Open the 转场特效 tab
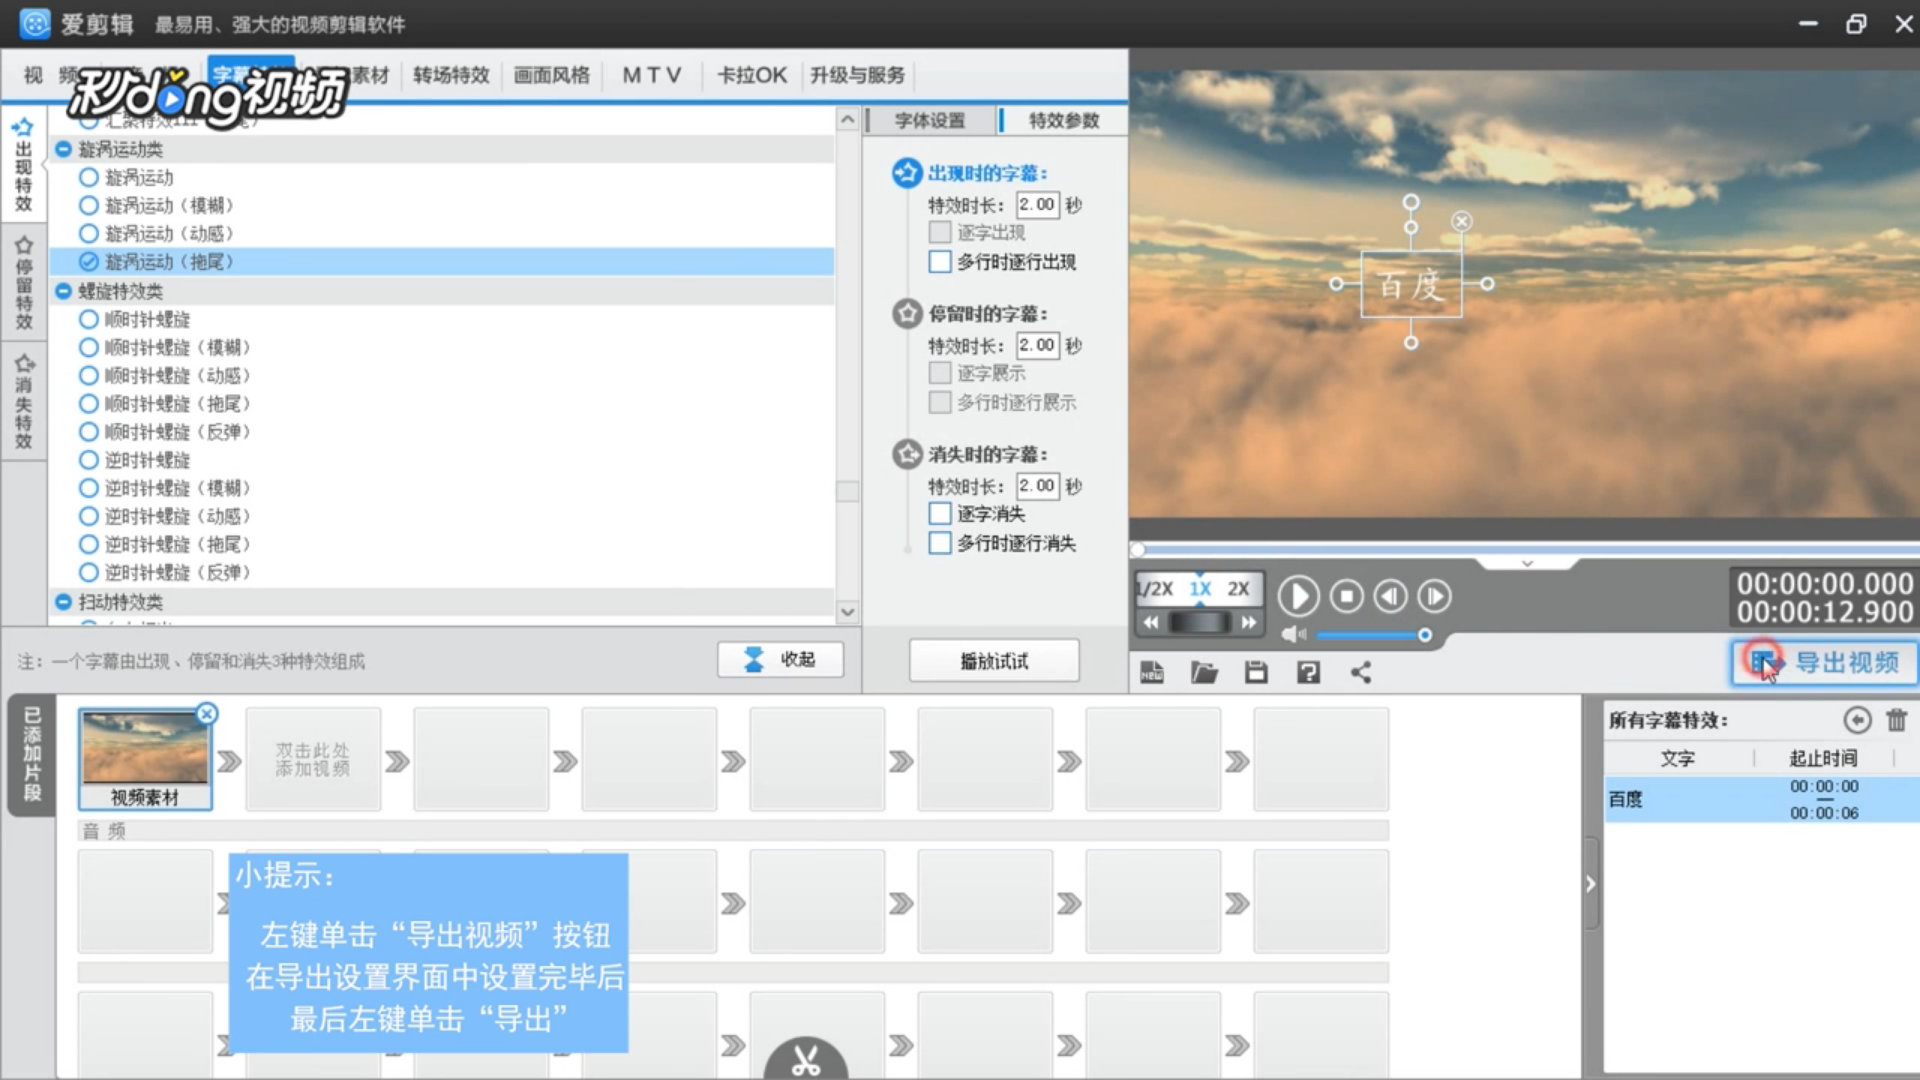The width and height of the screenshot is (1920, 1080). tap(451, 75)
